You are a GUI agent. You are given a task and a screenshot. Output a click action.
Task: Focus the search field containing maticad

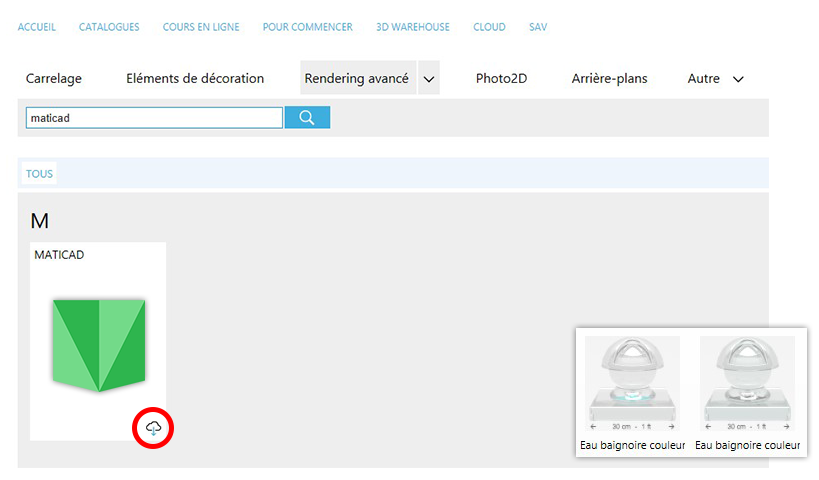pos(154,118)
